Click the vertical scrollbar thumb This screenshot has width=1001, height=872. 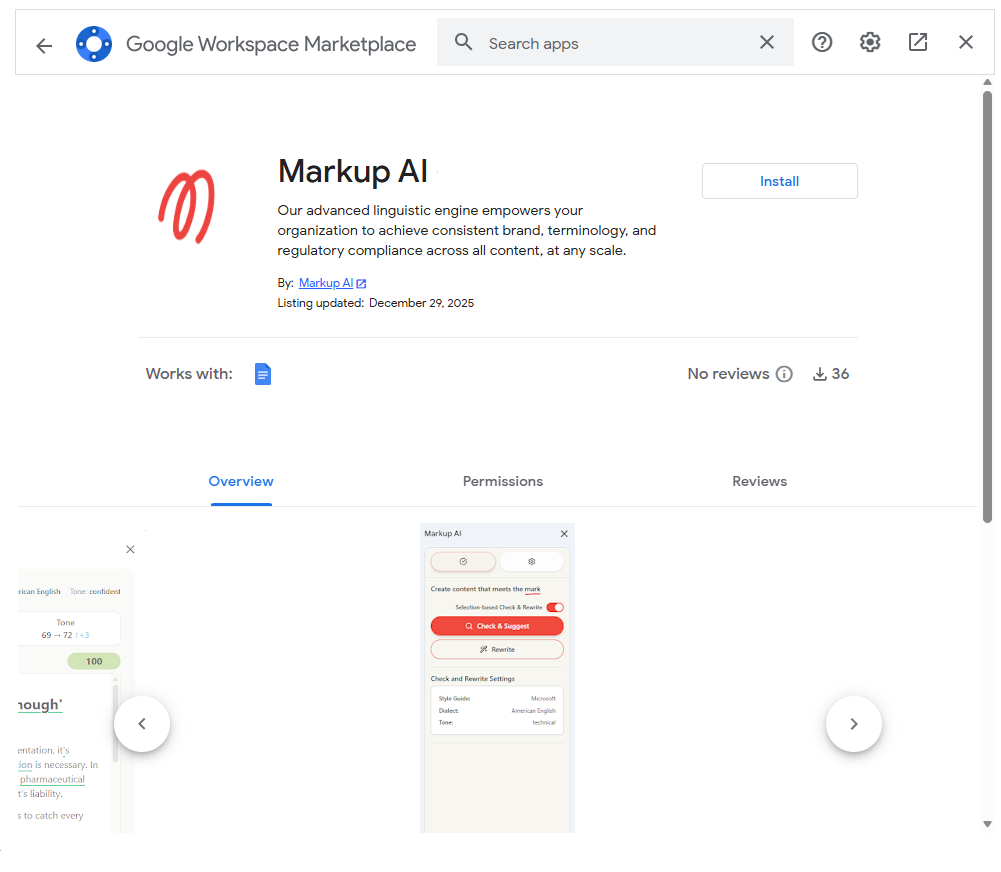click(x=987, y=300)
